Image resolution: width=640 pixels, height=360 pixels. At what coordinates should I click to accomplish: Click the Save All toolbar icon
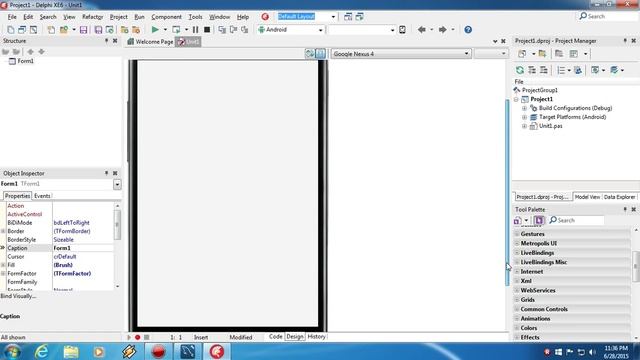(98, 30)
